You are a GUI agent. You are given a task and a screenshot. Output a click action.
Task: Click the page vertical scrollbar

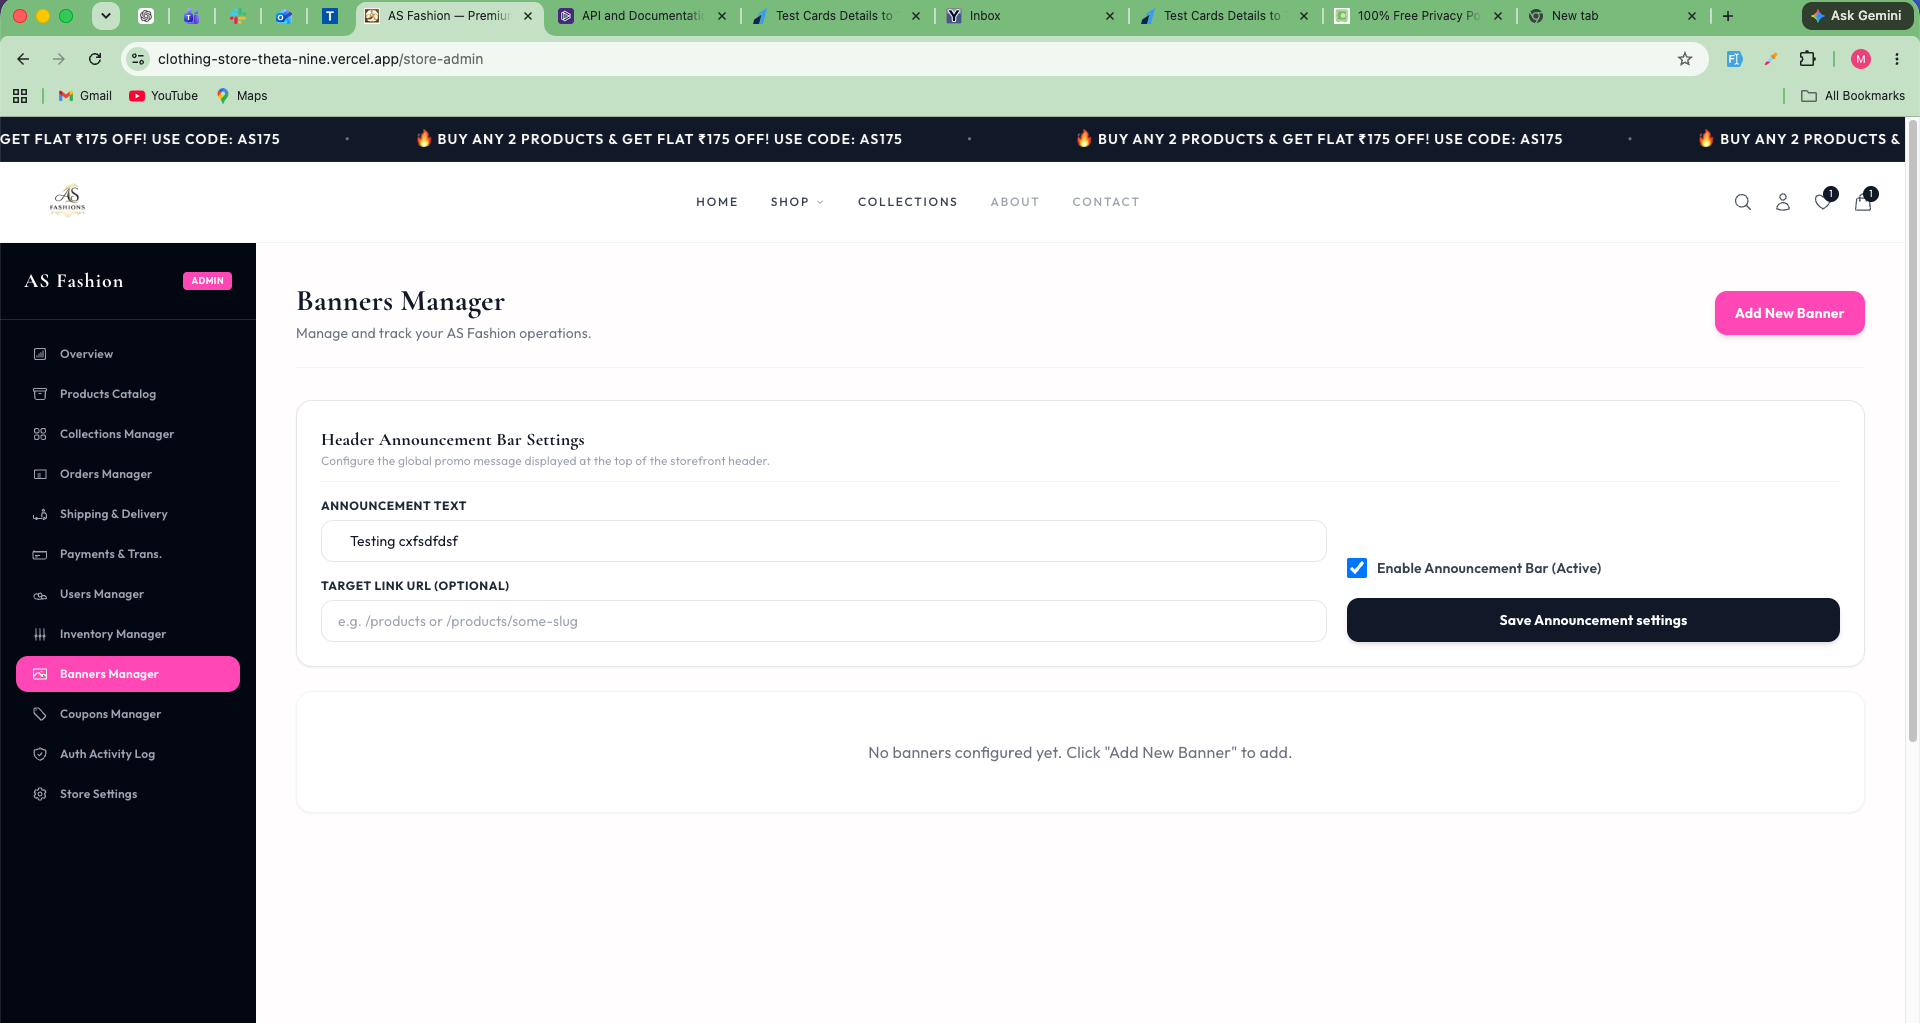1913,430
